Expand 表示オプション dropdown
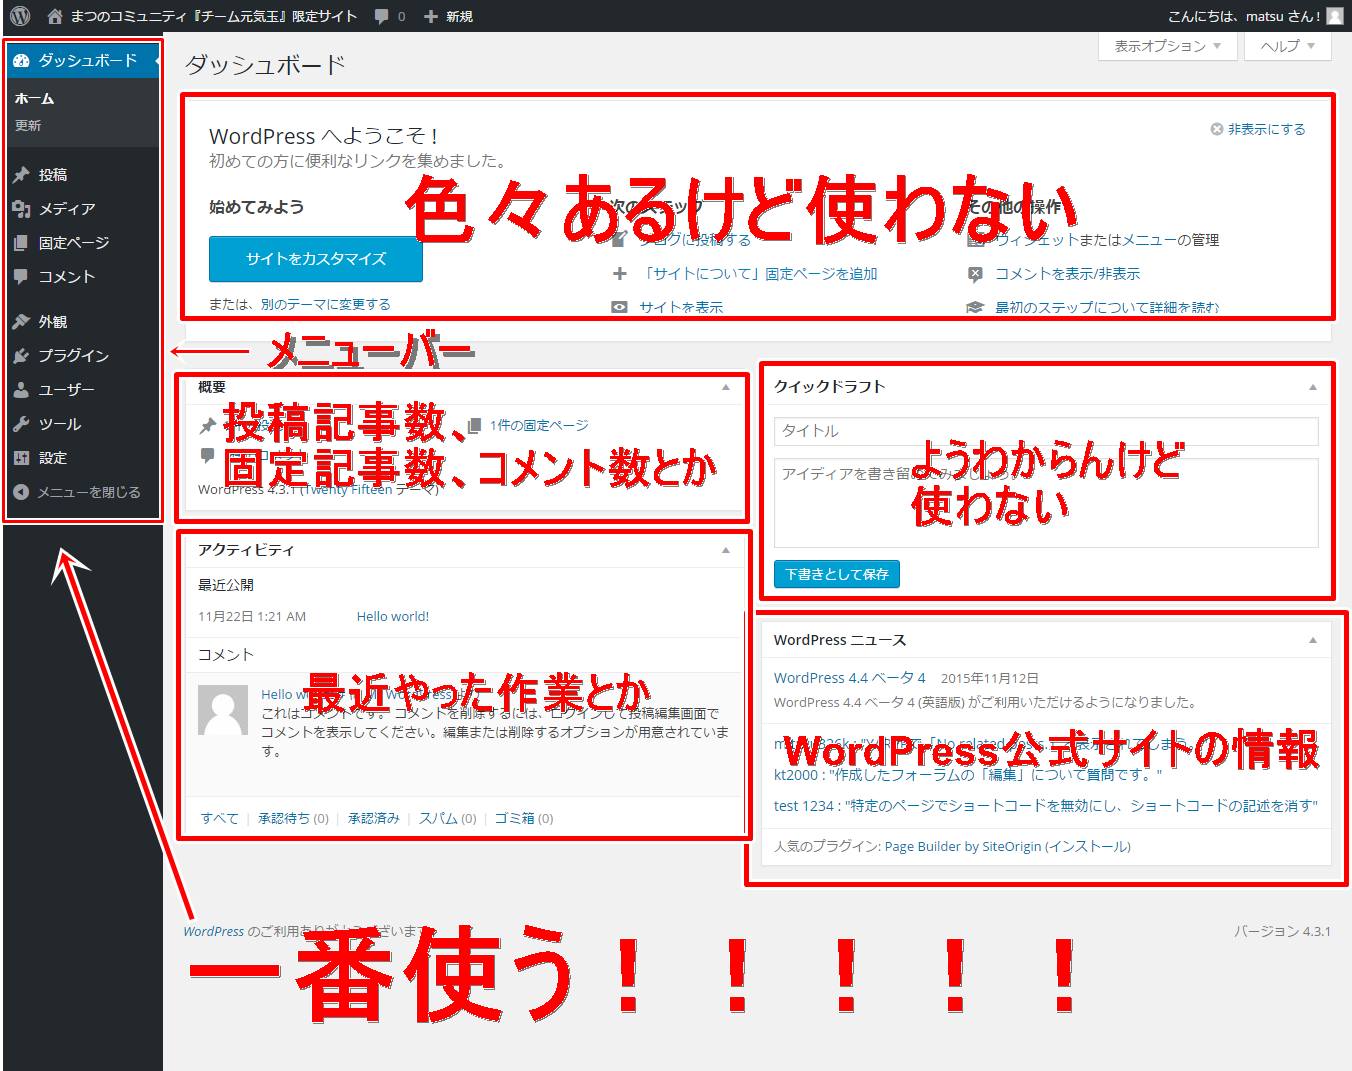This screenshot has height=1071, width=1352. (1168, 46)
